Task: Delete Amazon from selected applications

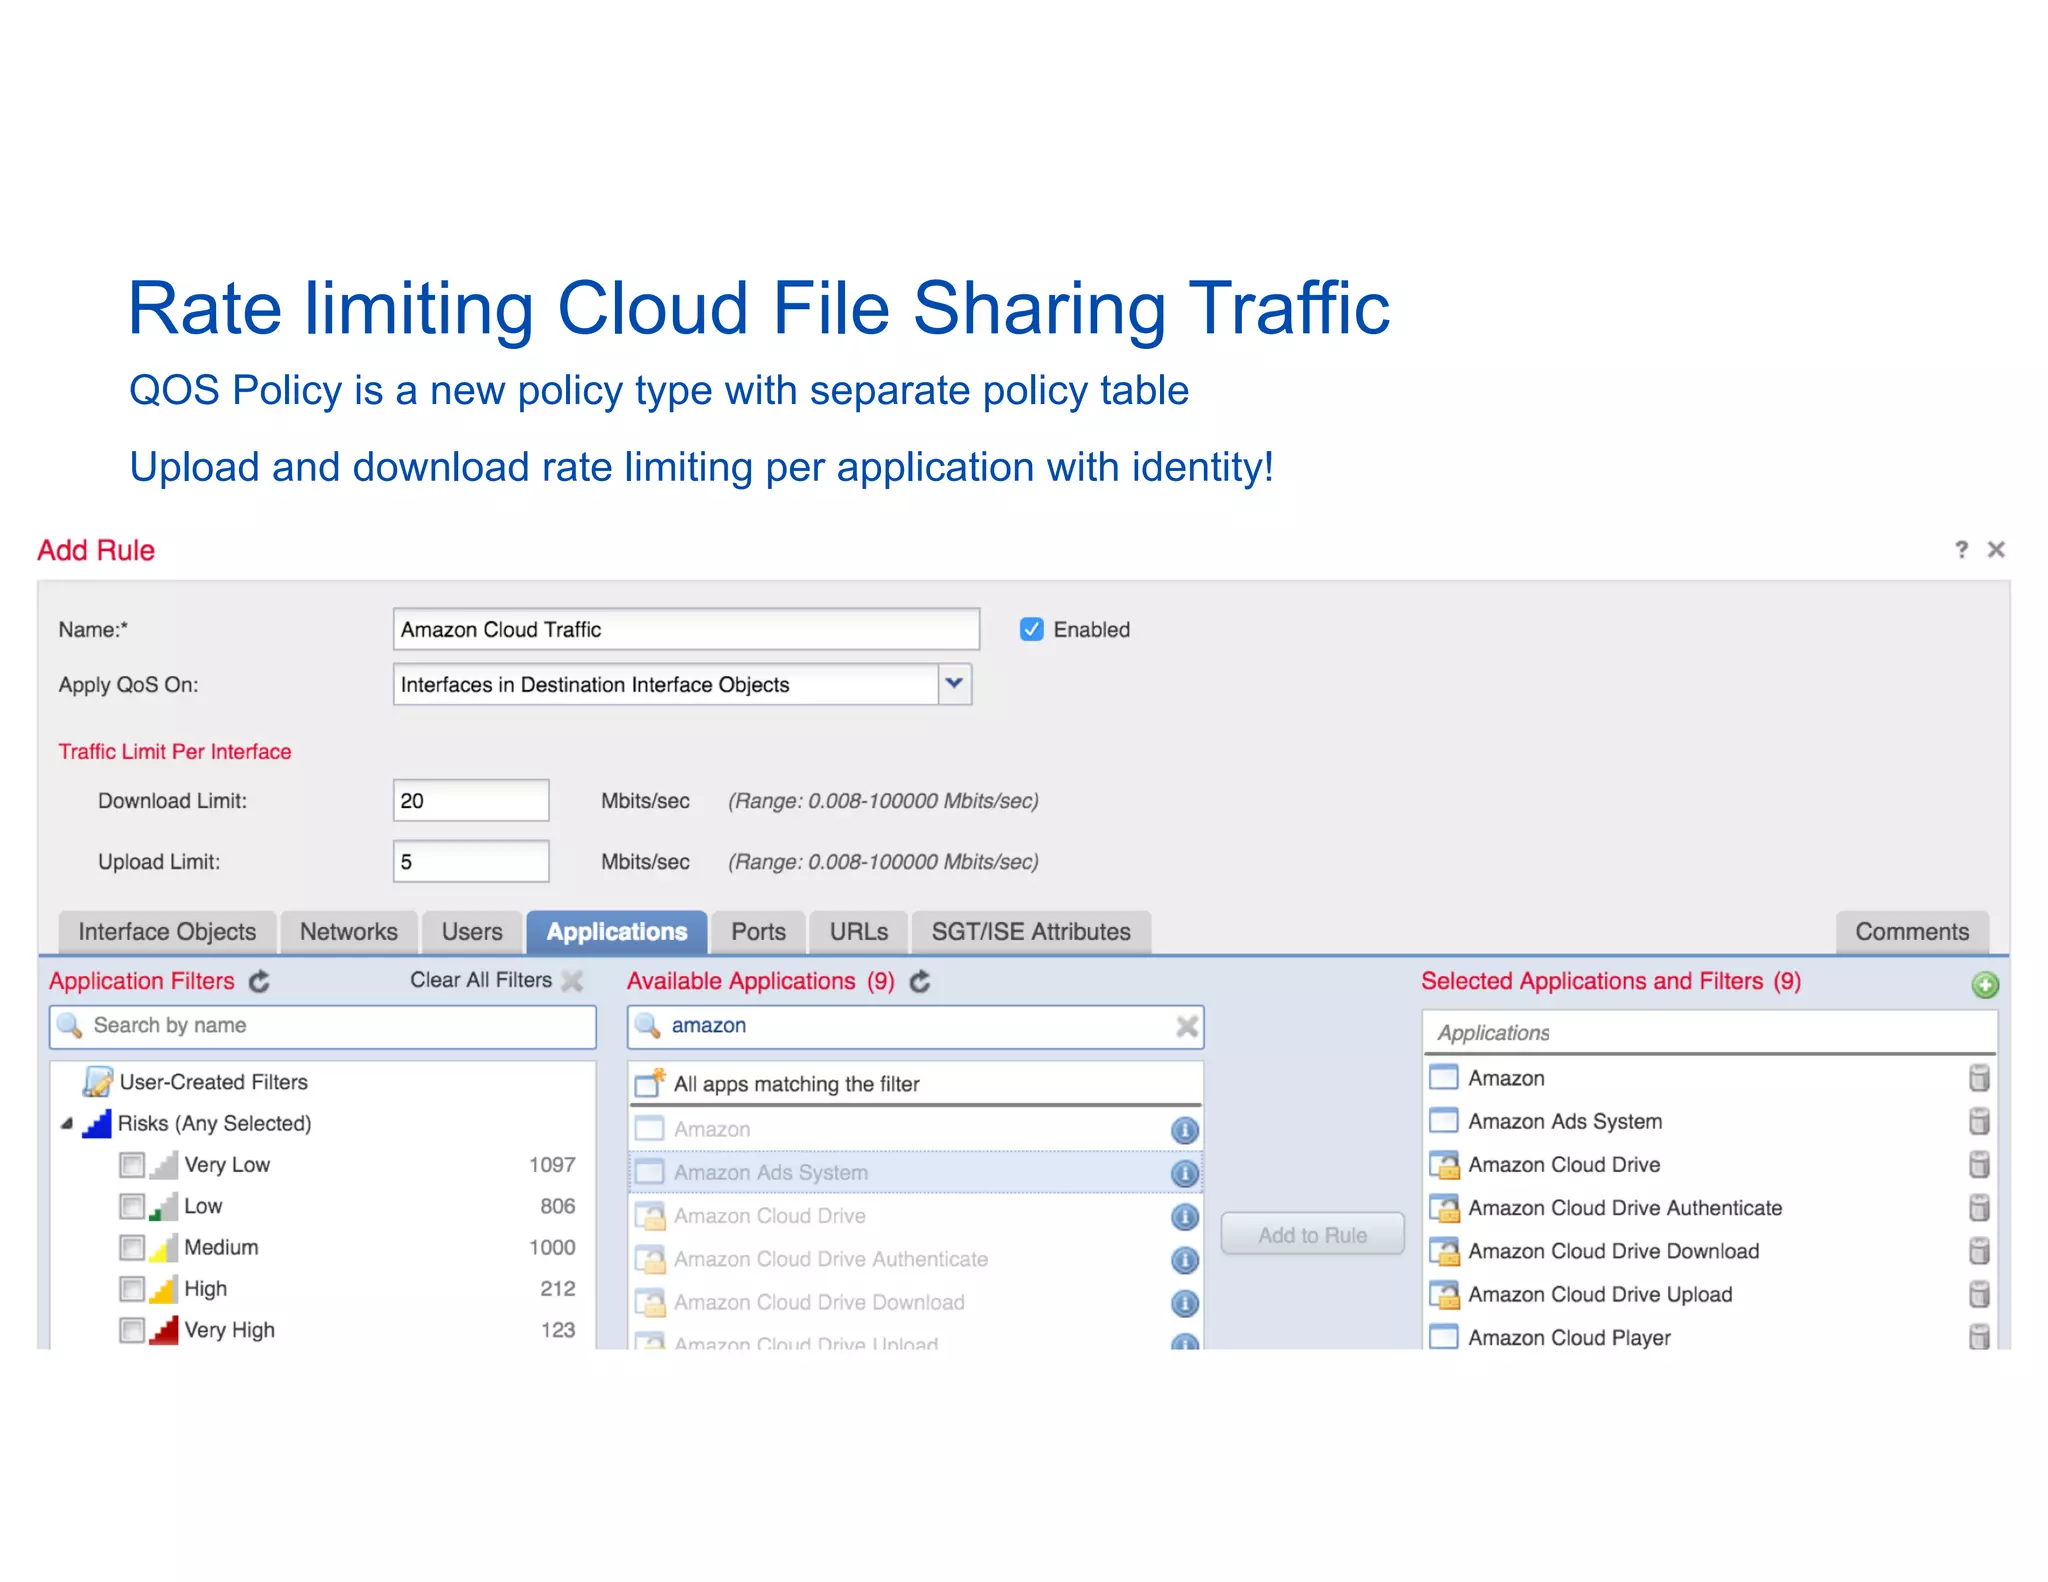Action: [x=1978, y=1078]
